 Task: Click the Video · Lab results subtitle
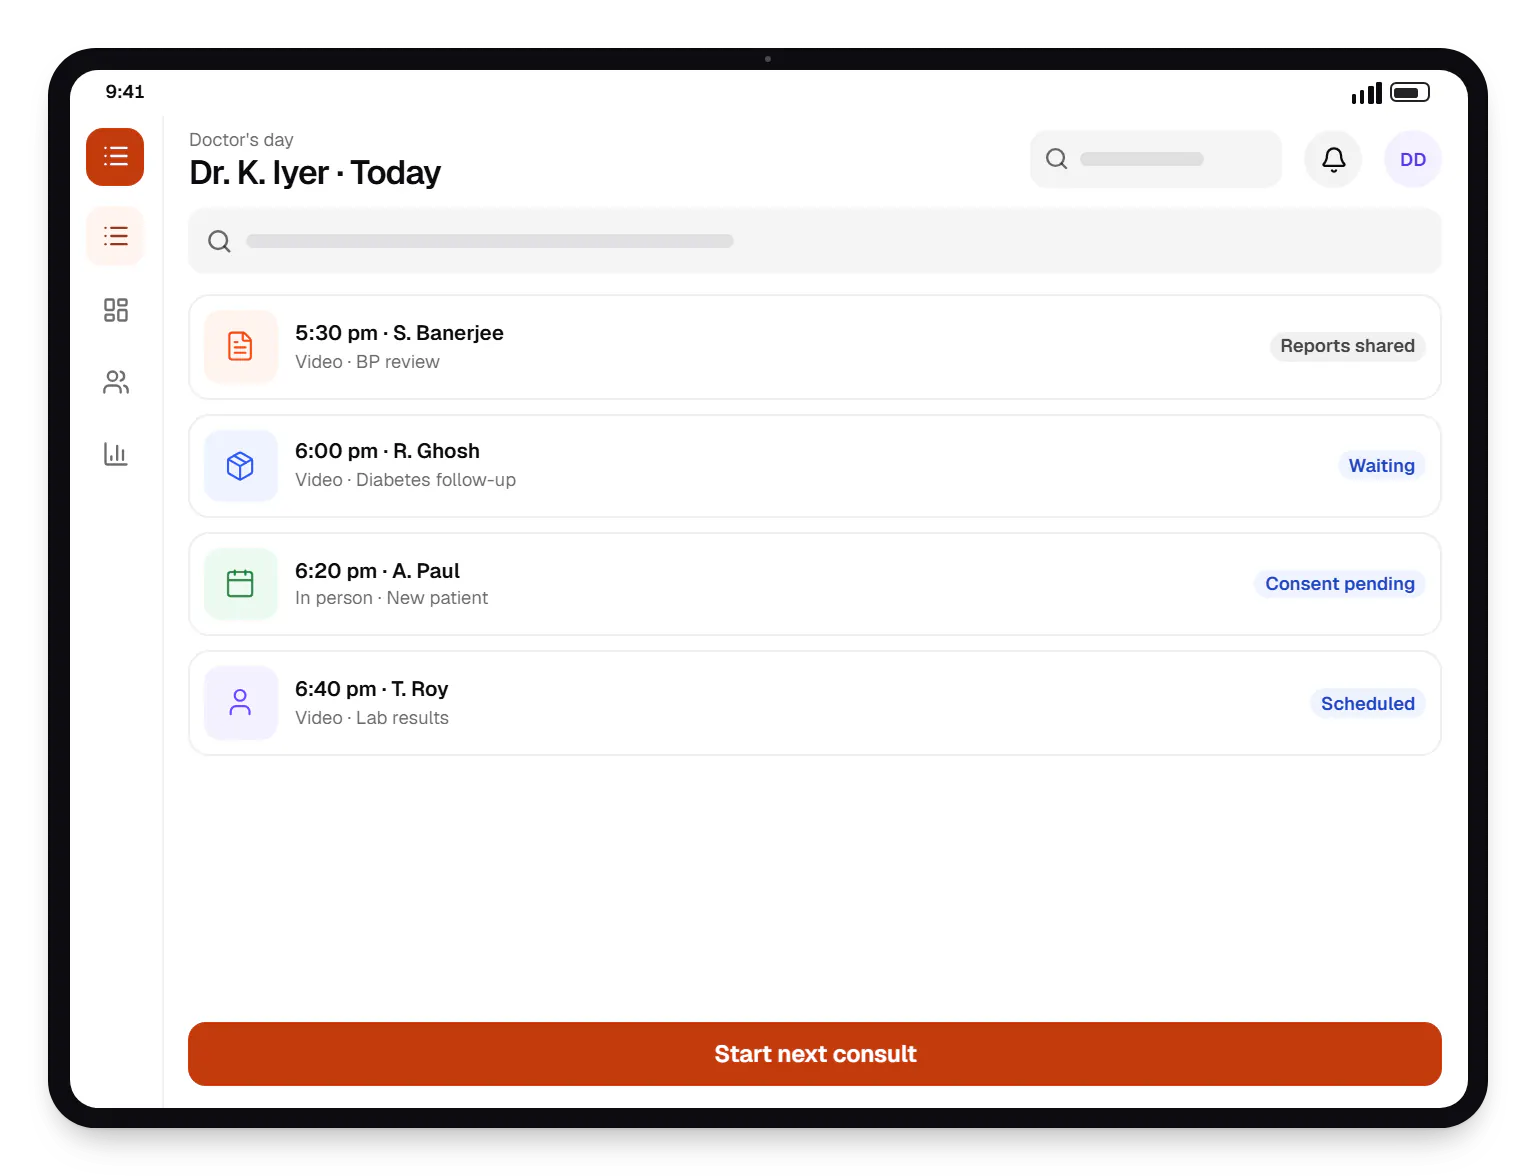[372, 718]
